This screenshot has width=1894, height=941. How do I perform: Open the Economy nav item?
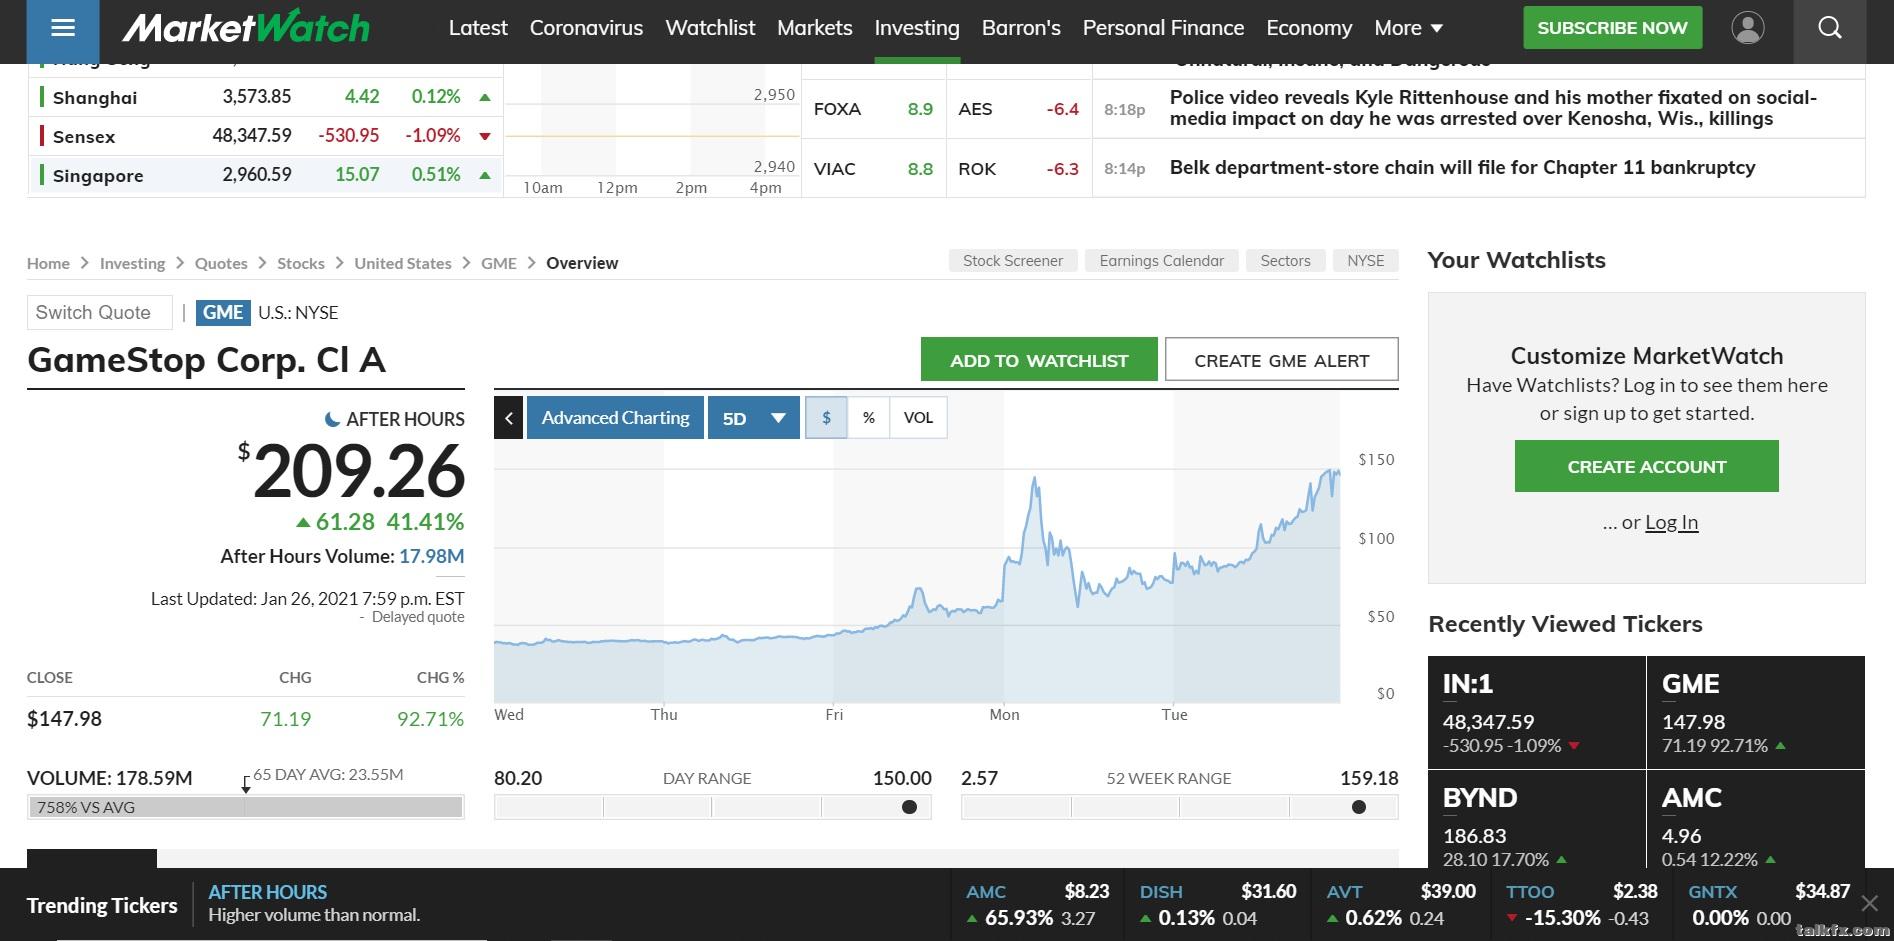(1309, 28)
